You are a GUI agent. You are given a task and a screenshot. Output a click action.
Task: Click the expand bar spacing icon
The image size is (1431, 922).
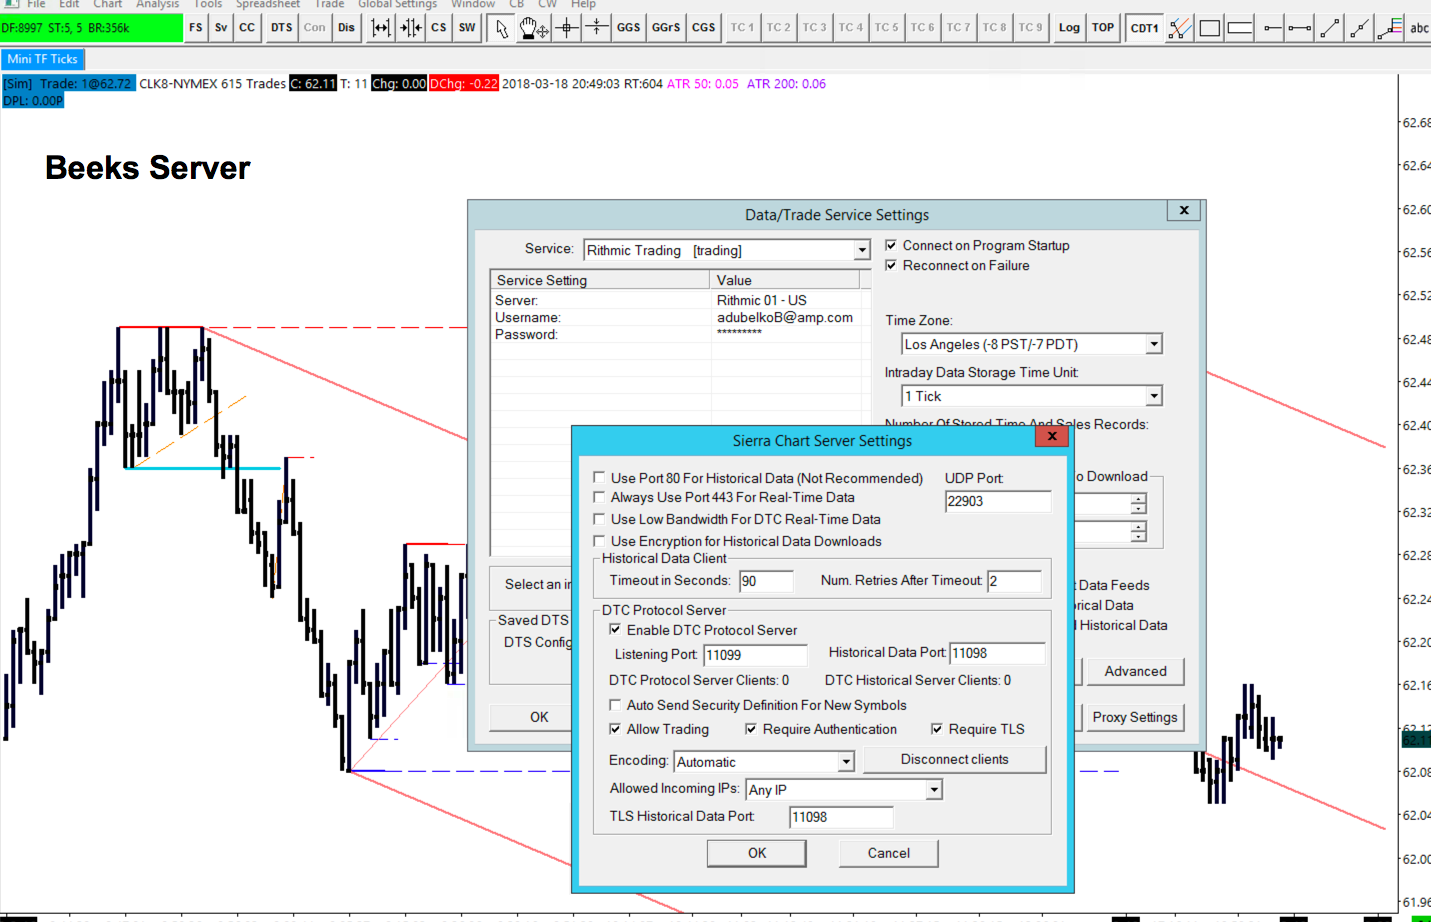coord(381,28)
